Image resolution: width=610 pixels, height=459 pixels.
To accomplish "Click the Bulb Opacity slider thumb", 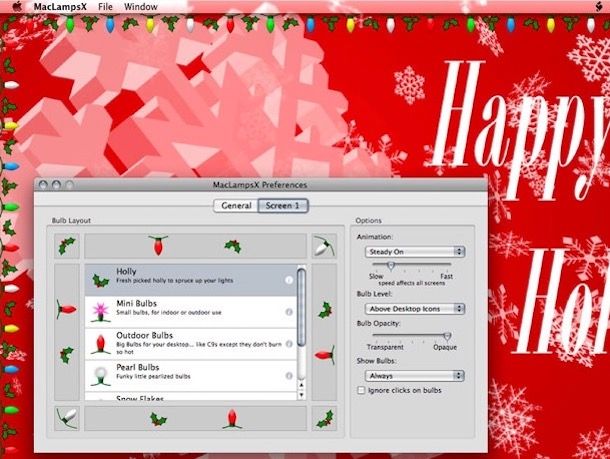I will [x=447, y=336].
